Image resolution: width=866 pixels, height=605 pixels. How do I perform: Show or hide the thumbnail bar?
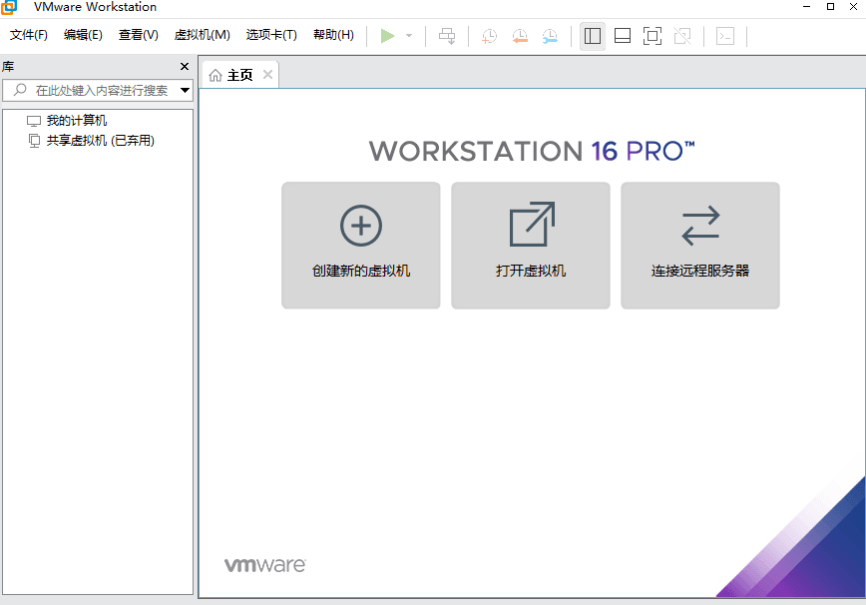coord(622,36)
